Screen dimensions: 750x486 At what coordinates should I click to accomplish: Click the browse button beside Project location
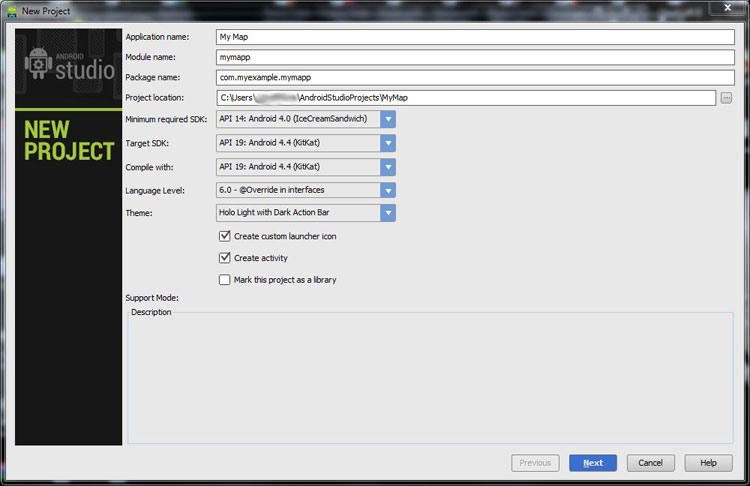coord(727,97)
